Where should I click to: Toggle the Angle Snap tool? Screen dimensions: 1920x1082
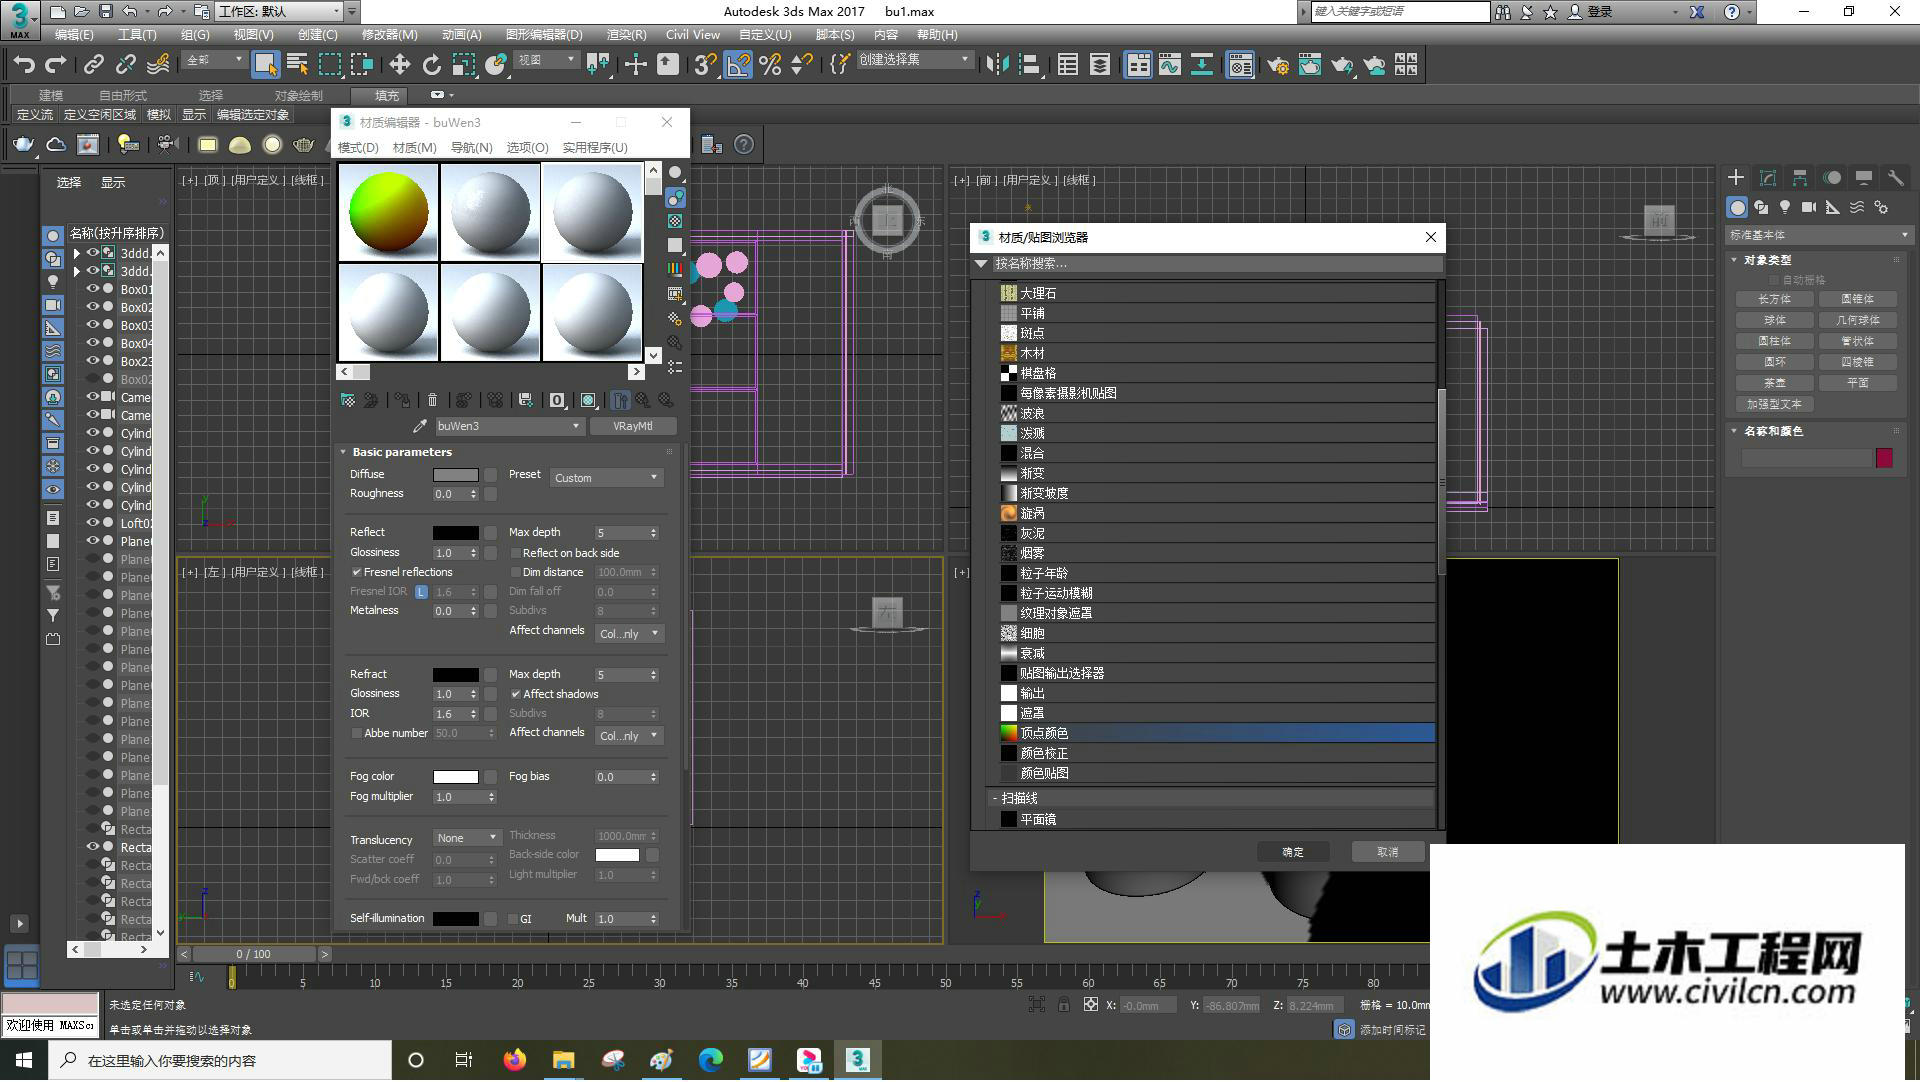738,65
